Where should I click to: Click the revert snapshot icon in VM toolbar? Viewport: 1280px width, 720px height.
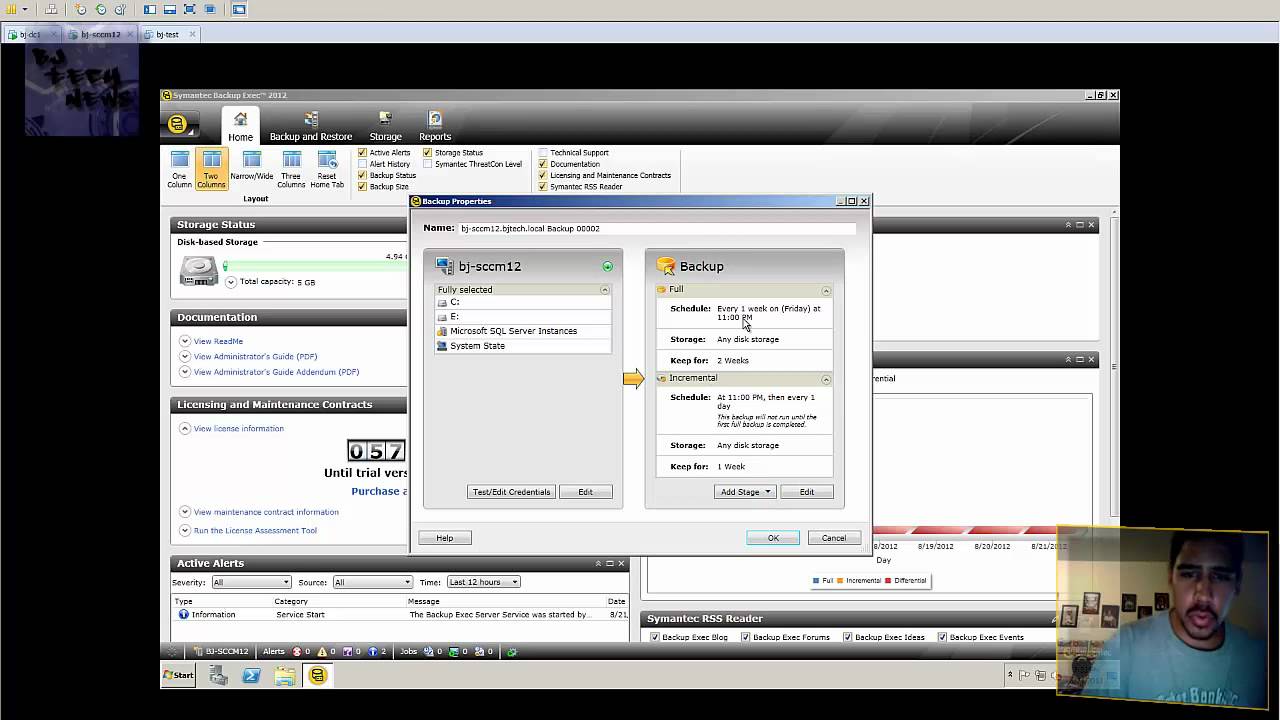pos(101,9)
